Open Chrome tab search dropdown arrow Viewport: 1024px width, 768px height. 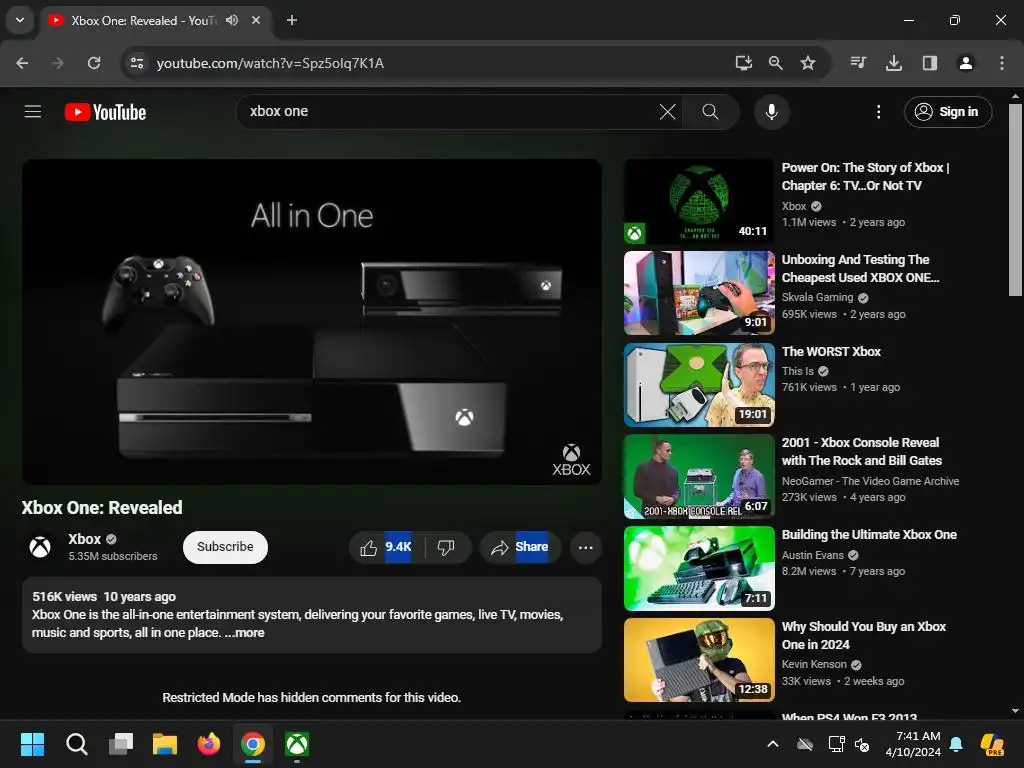click(20, 20)
